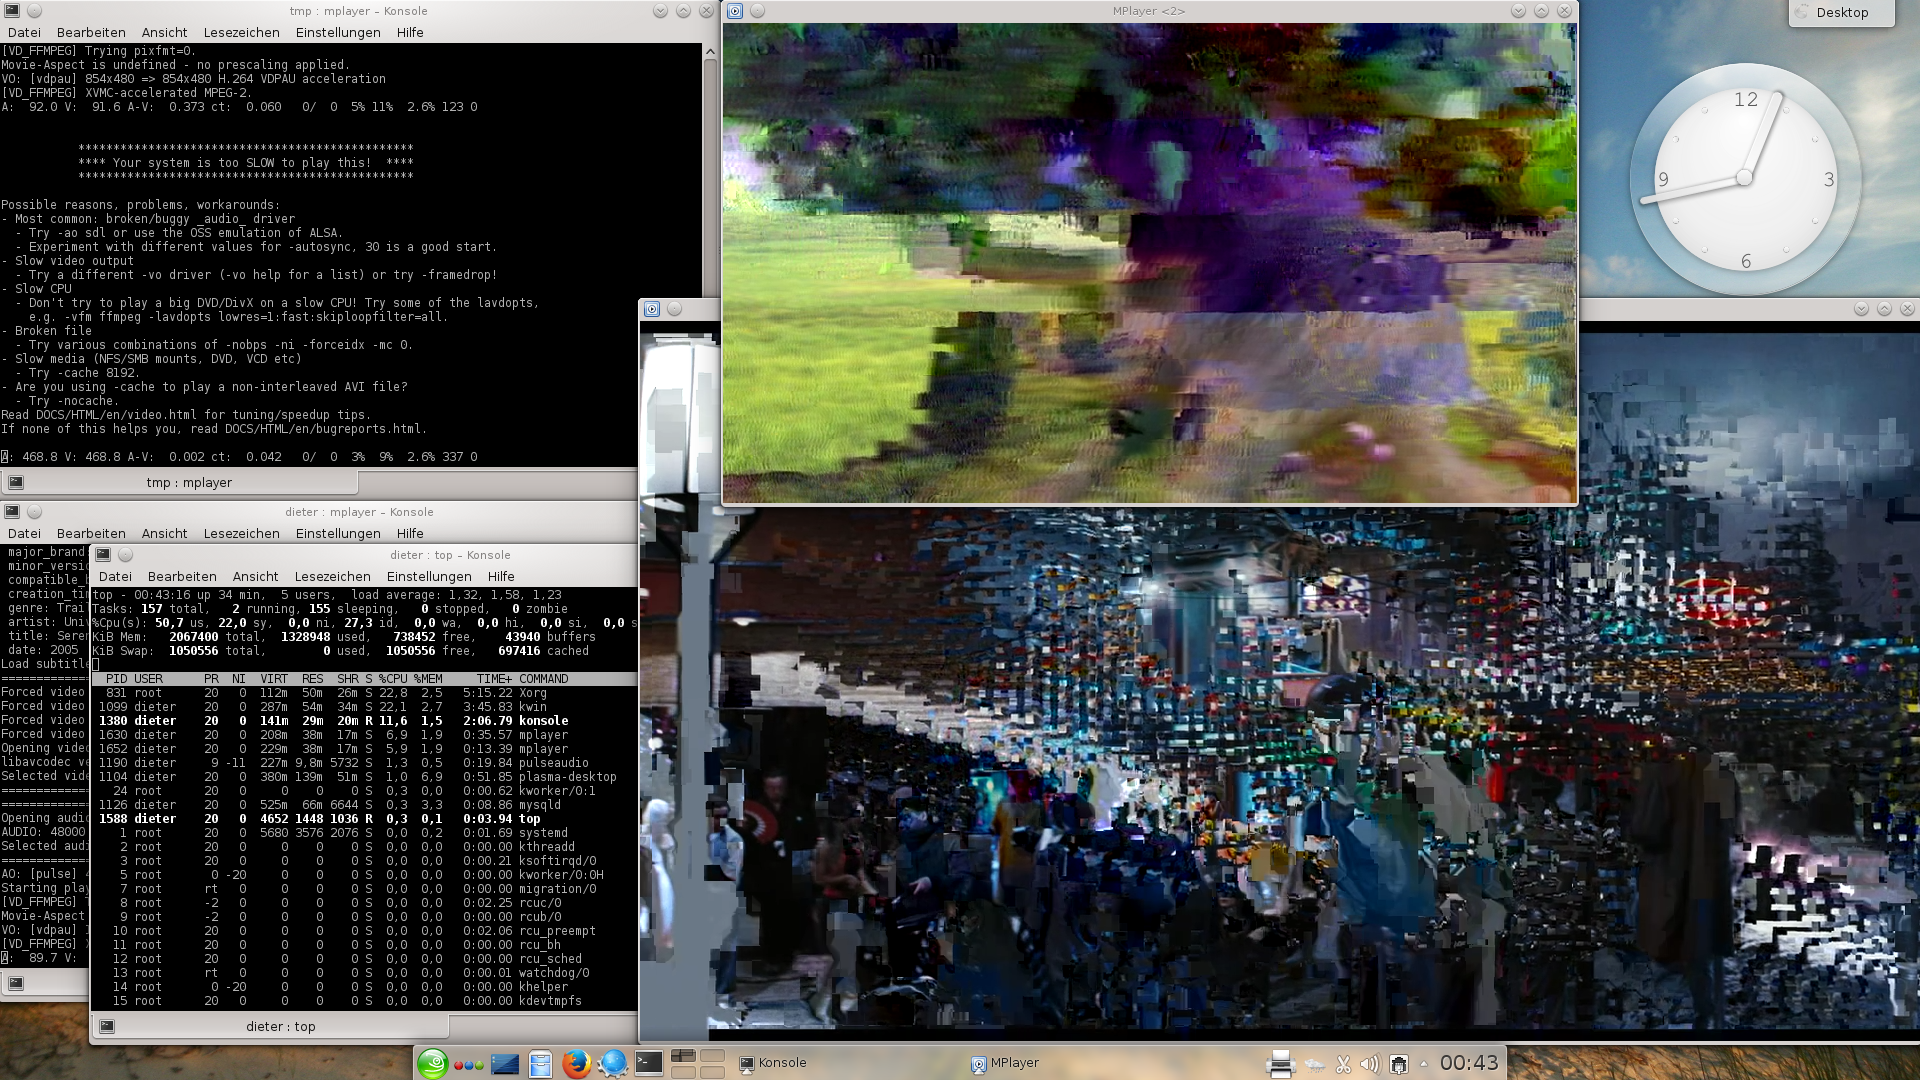Expand the hidden system tray icons arrow
Viewport: 1920px width, 1080px height.
(x=1424, y=1064)
